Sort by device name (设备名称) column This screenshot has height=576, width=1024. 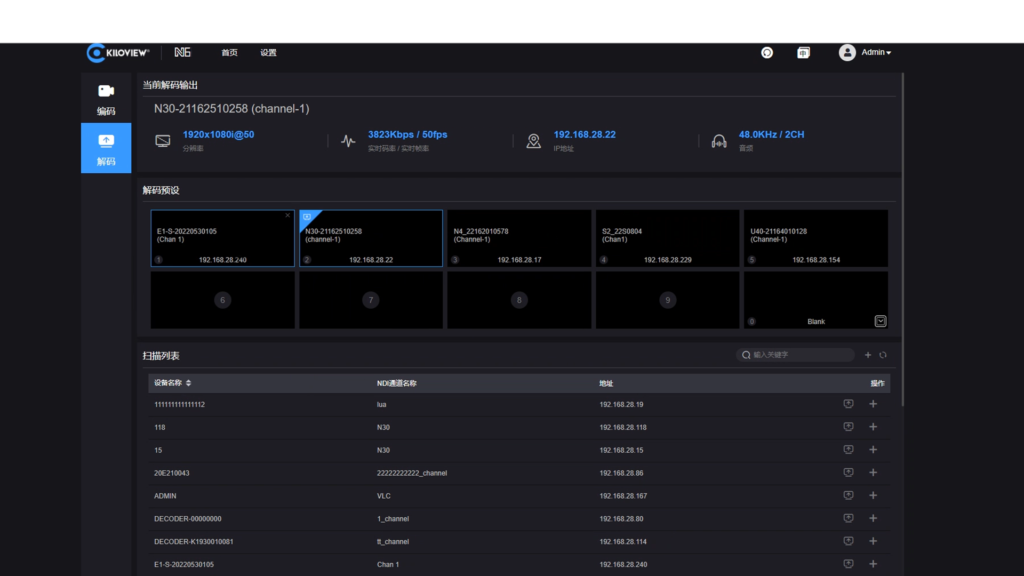click(172, 383)
